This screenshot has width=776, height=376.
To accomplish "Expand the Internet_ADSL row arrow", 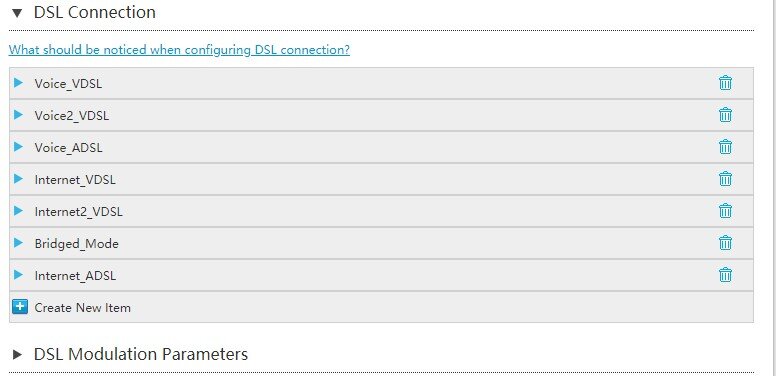I will coord(19,275).
